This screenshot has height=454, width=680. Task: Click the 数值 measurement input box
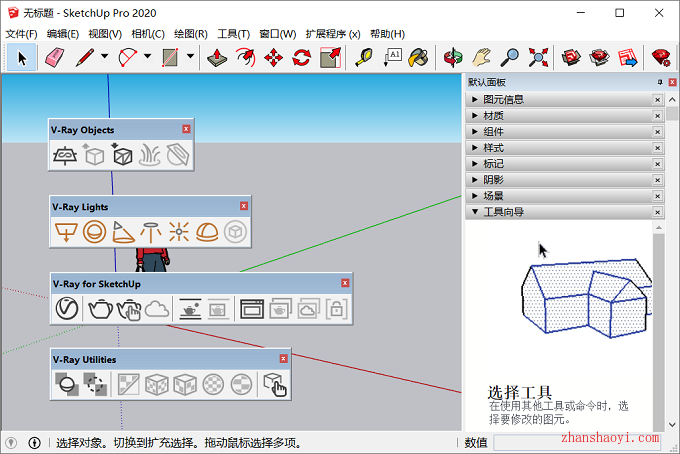[x=577, y=443]
